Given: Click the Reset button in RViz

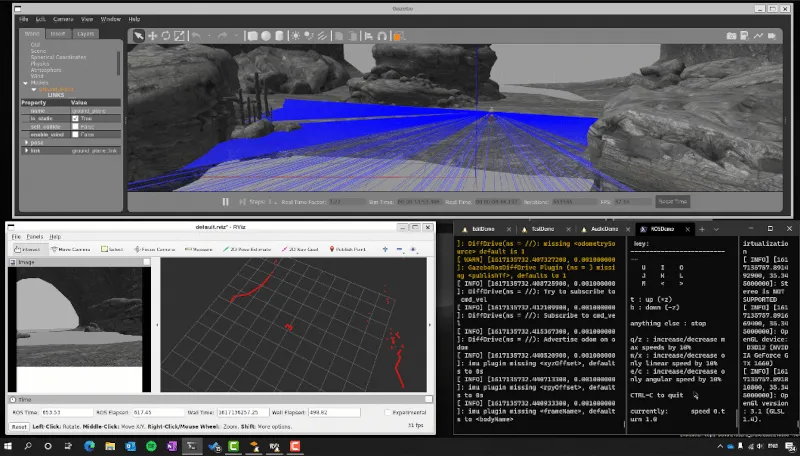Looking at the screenshot, I should click(x=19, y=426).
